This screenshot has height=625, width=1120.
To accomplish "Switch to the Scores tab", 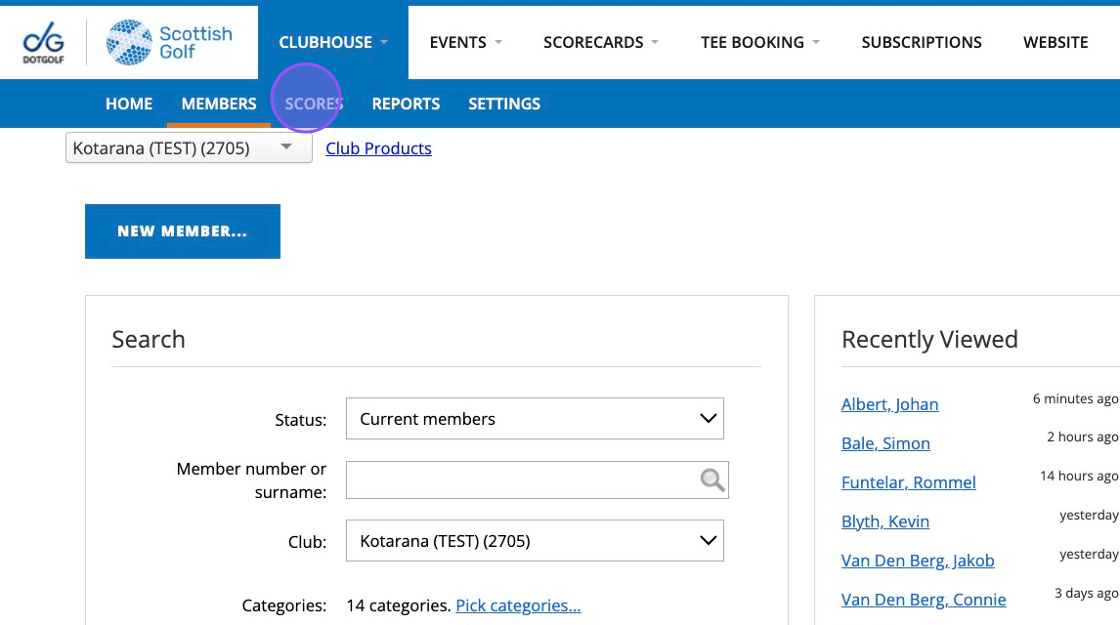I will tap(314, 104).
